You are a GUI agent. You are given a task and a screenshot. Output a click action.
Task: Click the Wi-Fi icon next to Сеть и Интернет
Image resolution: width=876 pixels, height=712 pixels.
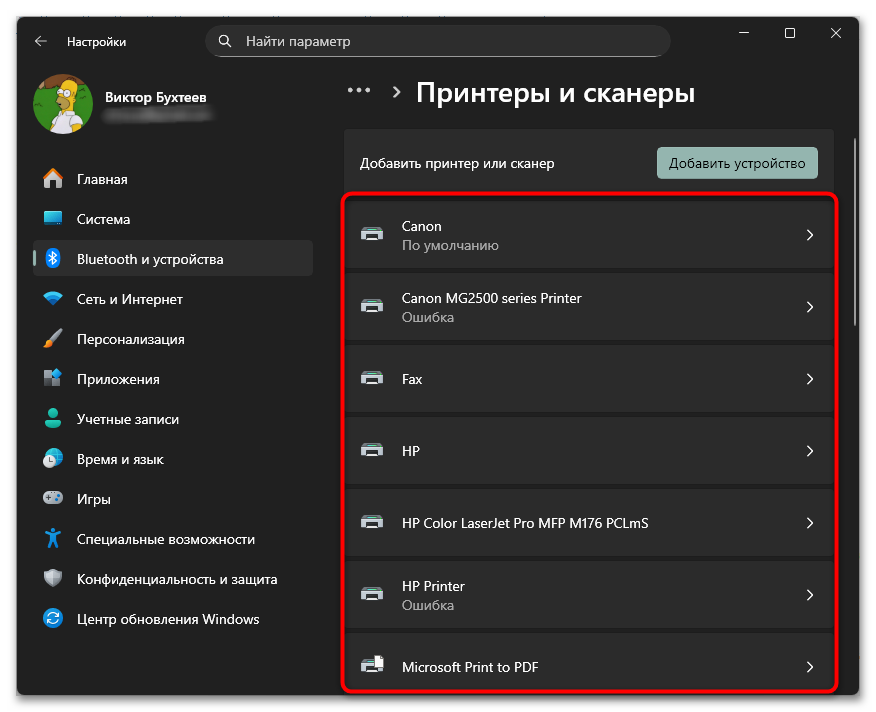(52, 299)
